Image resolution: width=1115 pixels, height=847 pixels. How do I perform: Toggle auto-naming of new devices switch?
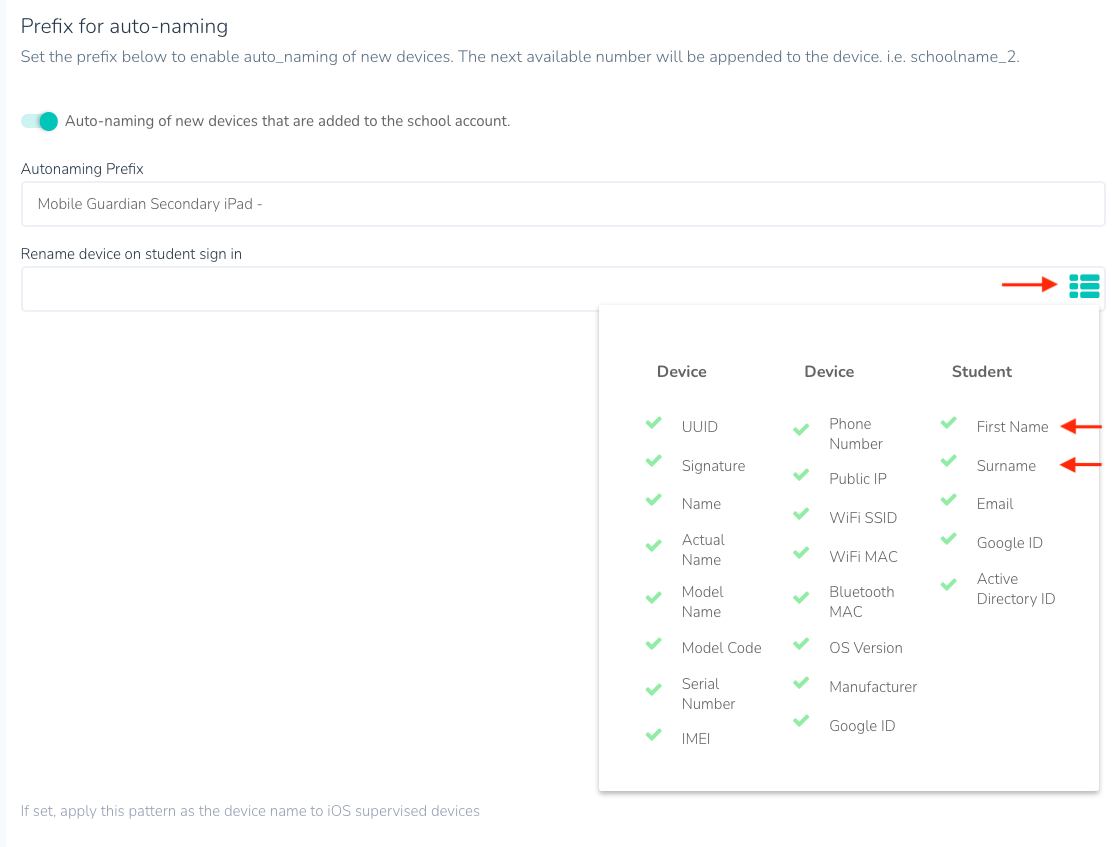(40, 121)
